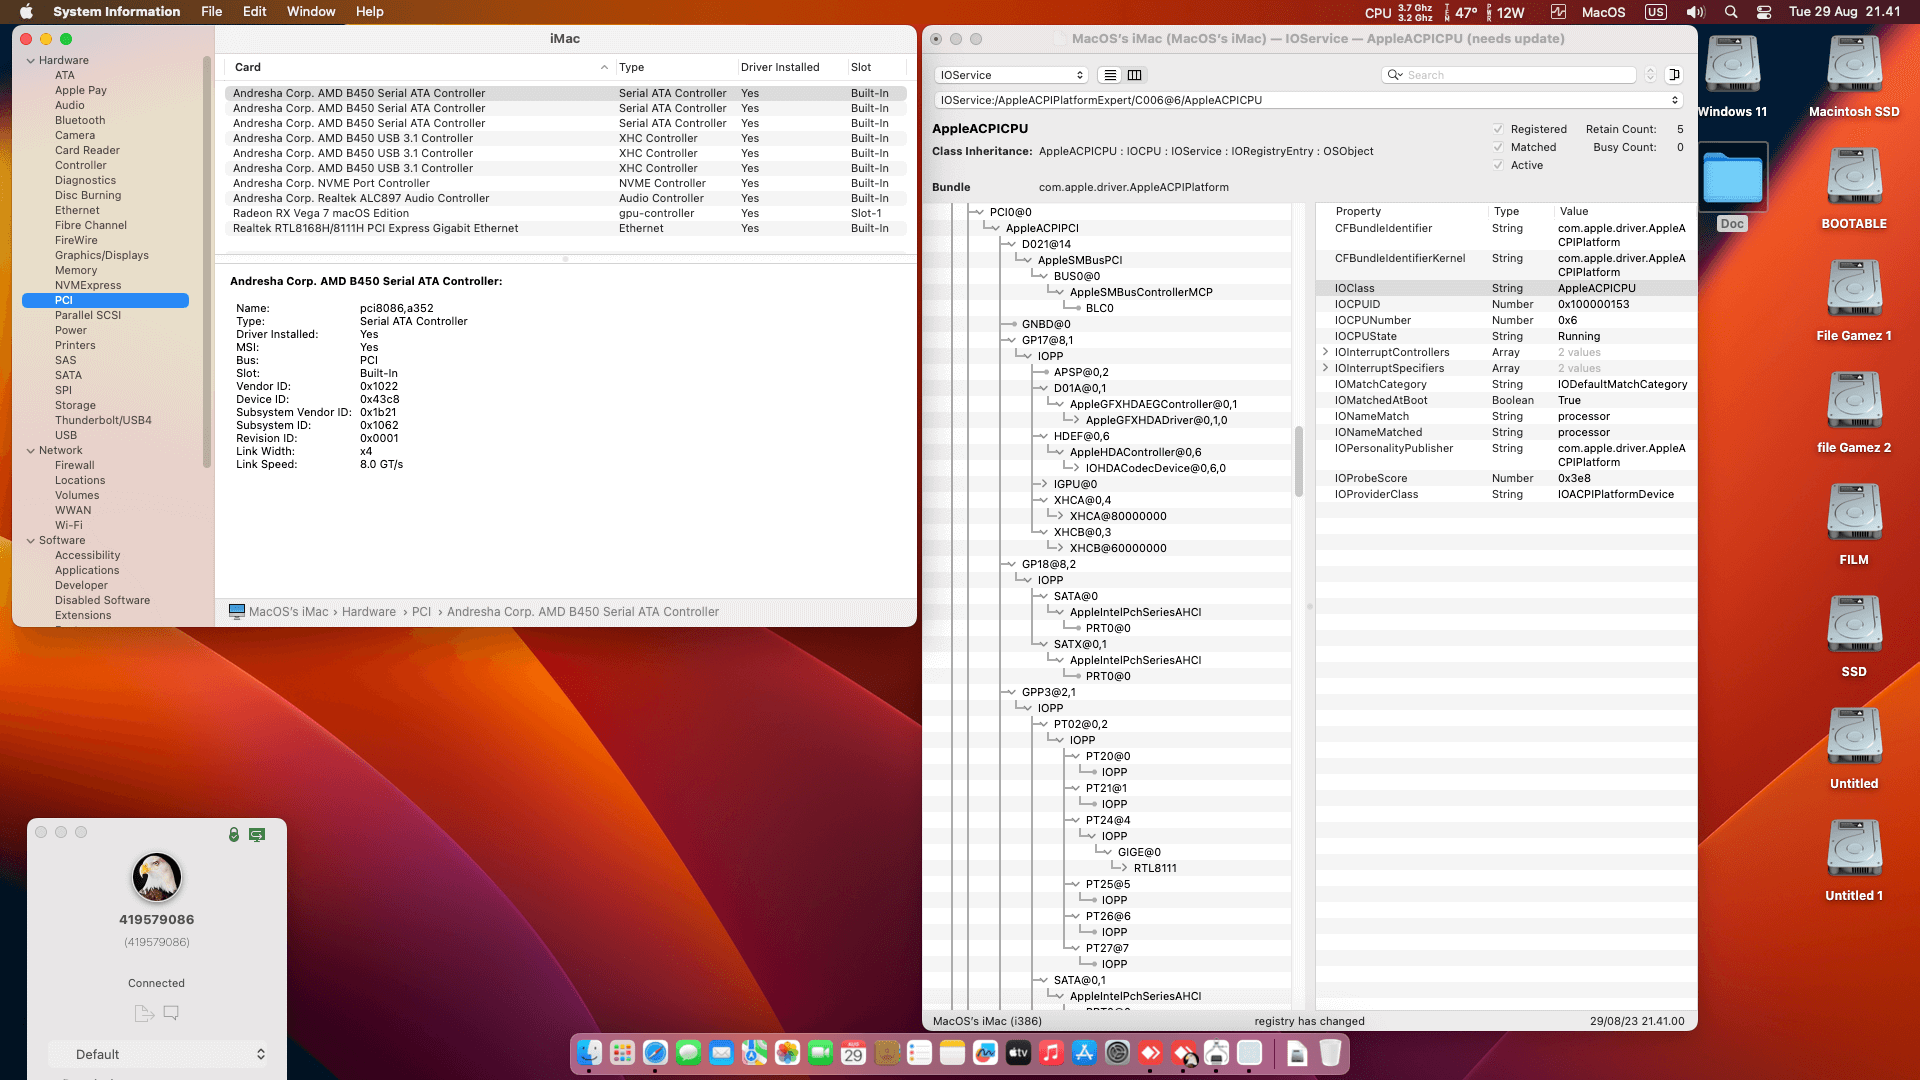Open Spotlight search in menu bar
Screen dimensions: 1920x1080
[1731, 12]
